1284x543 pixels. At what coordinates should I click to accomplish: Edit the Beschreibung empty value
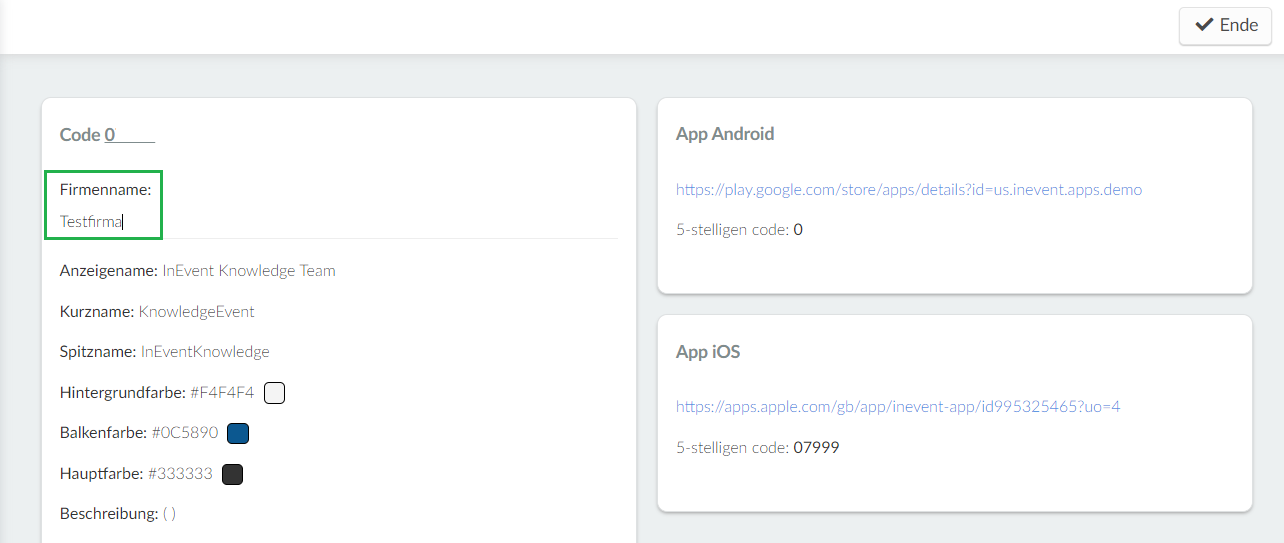[169, 514]
